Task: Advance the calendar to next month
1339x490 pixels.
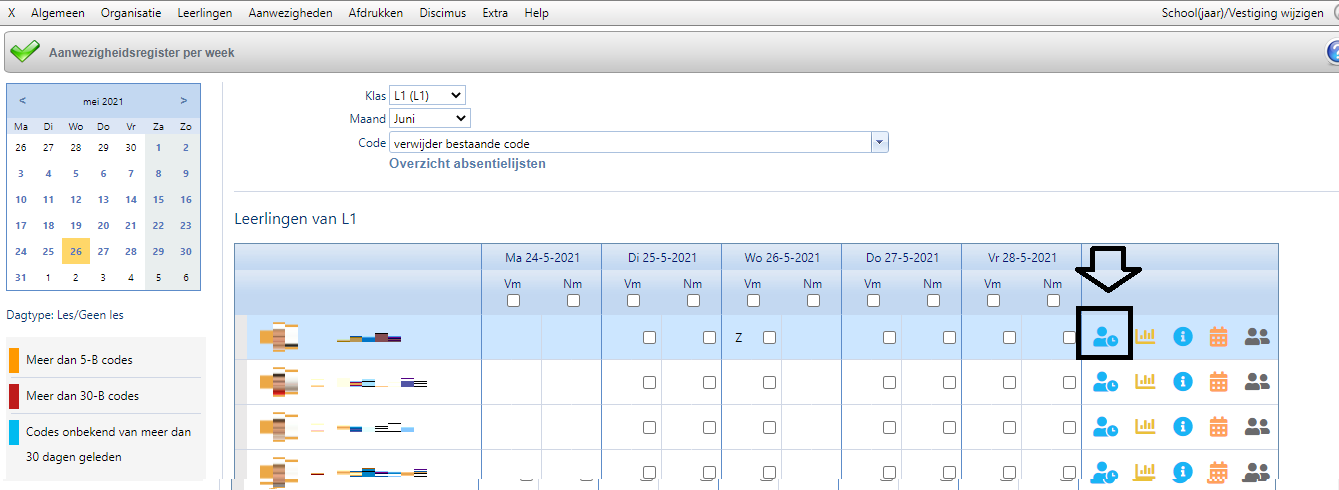Action: (x=184, y=100)
